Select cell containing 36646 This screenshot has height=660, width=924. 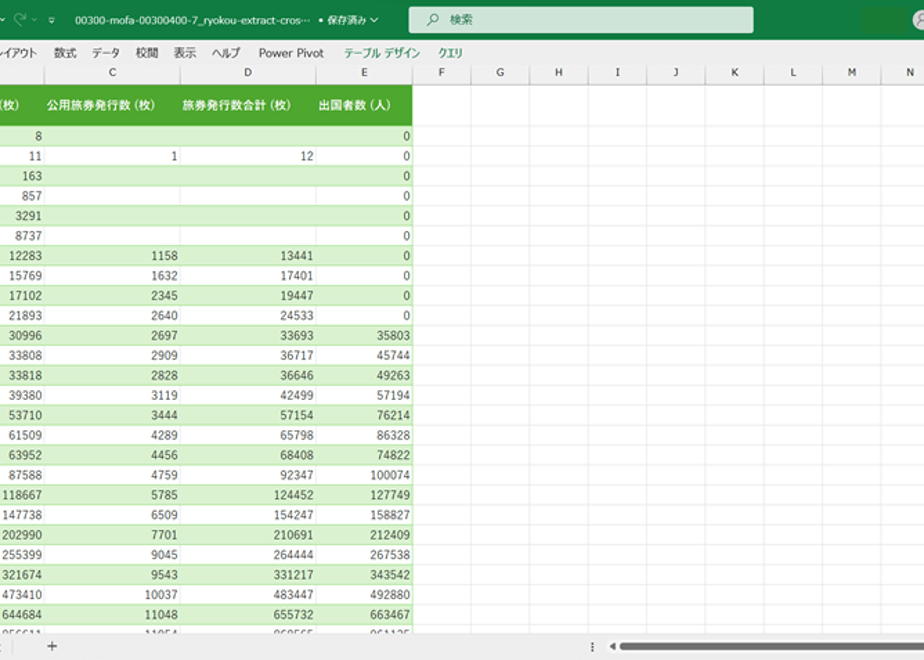(x=248, y=375)
